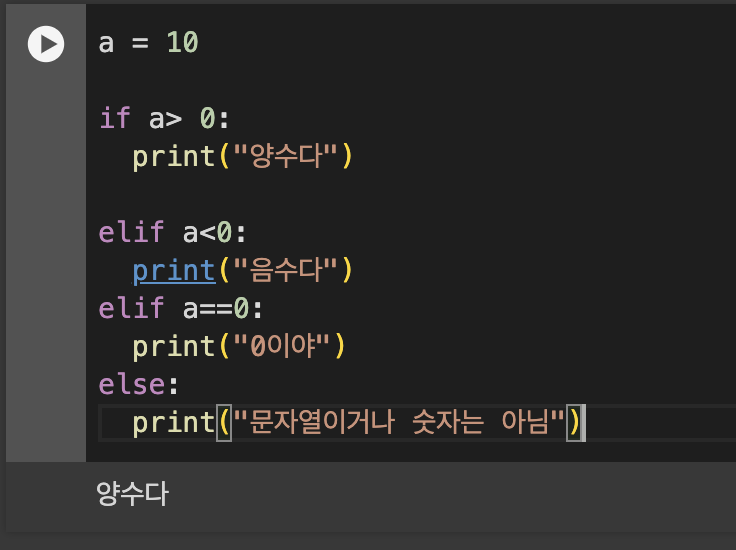
Task: Click the string "음수다" in code
Action: pos(285,270)
